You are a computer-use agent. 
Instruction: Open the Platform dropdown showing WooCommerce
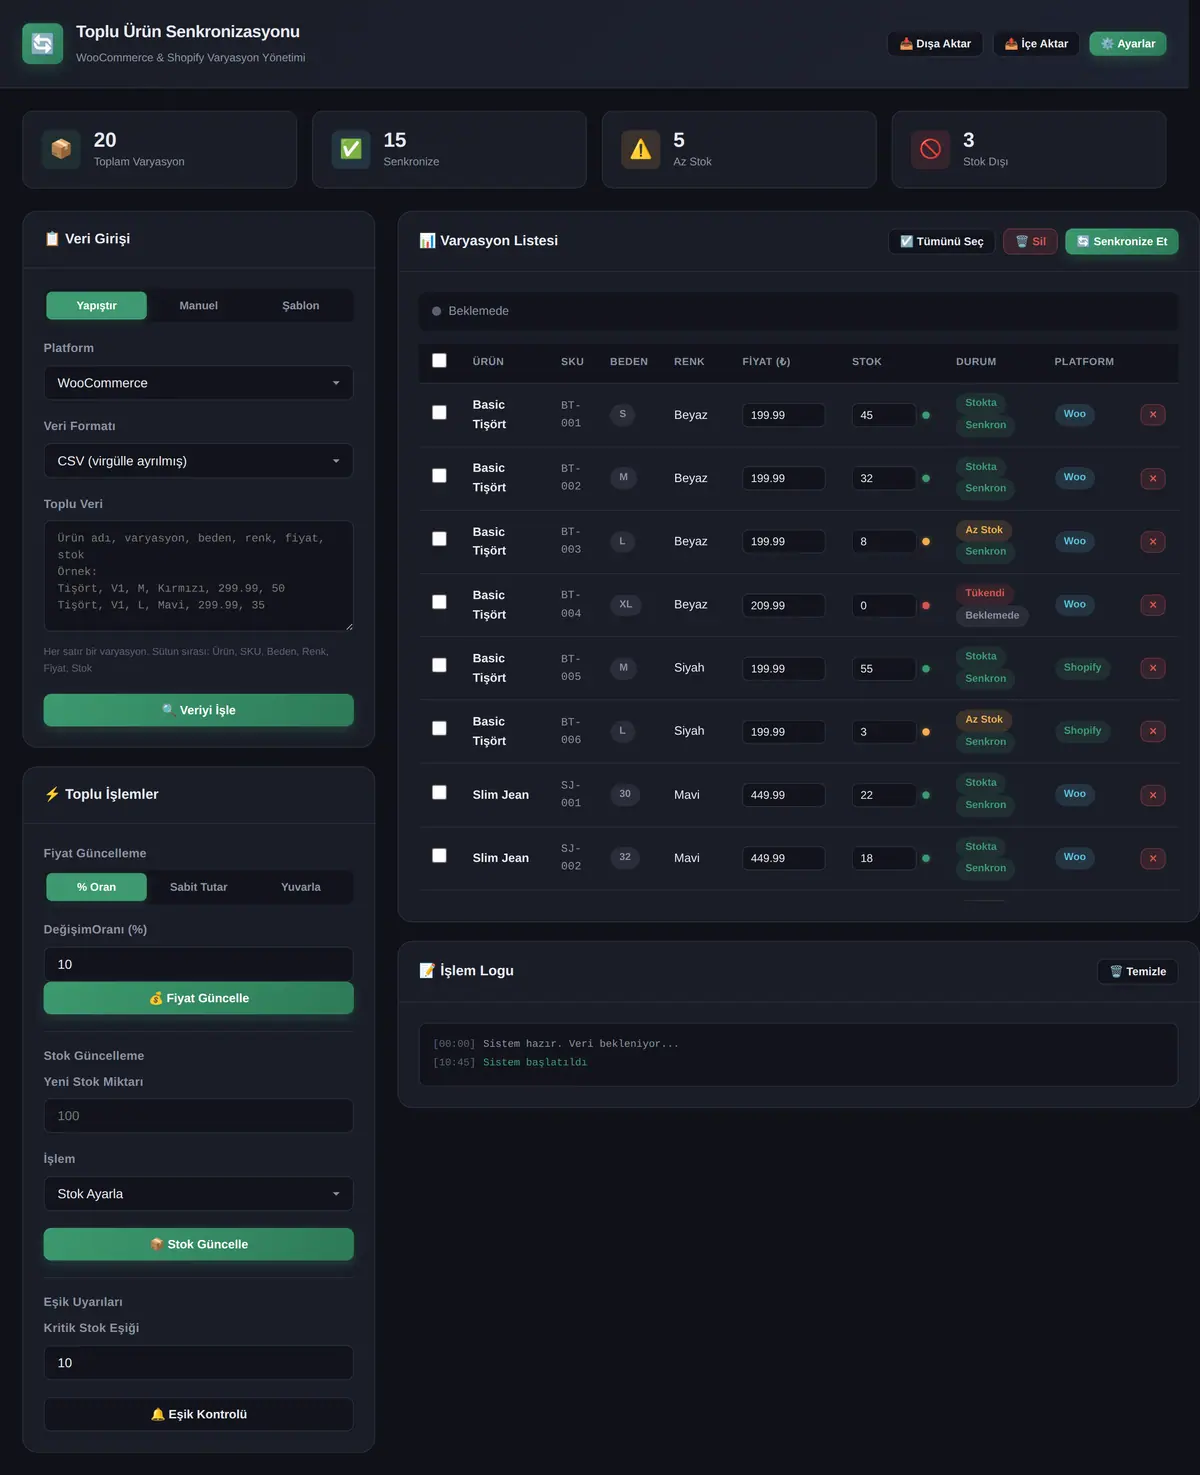pos(198,383)
